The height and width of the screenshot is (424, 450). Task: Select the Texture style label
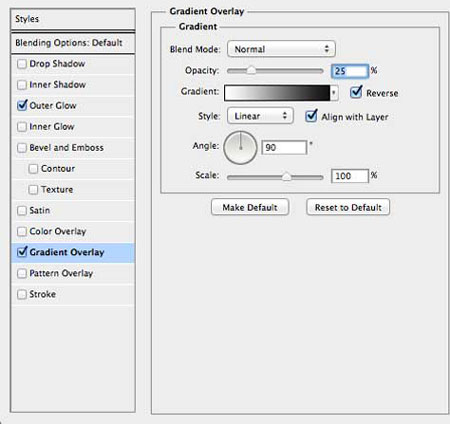pos(57,190)
